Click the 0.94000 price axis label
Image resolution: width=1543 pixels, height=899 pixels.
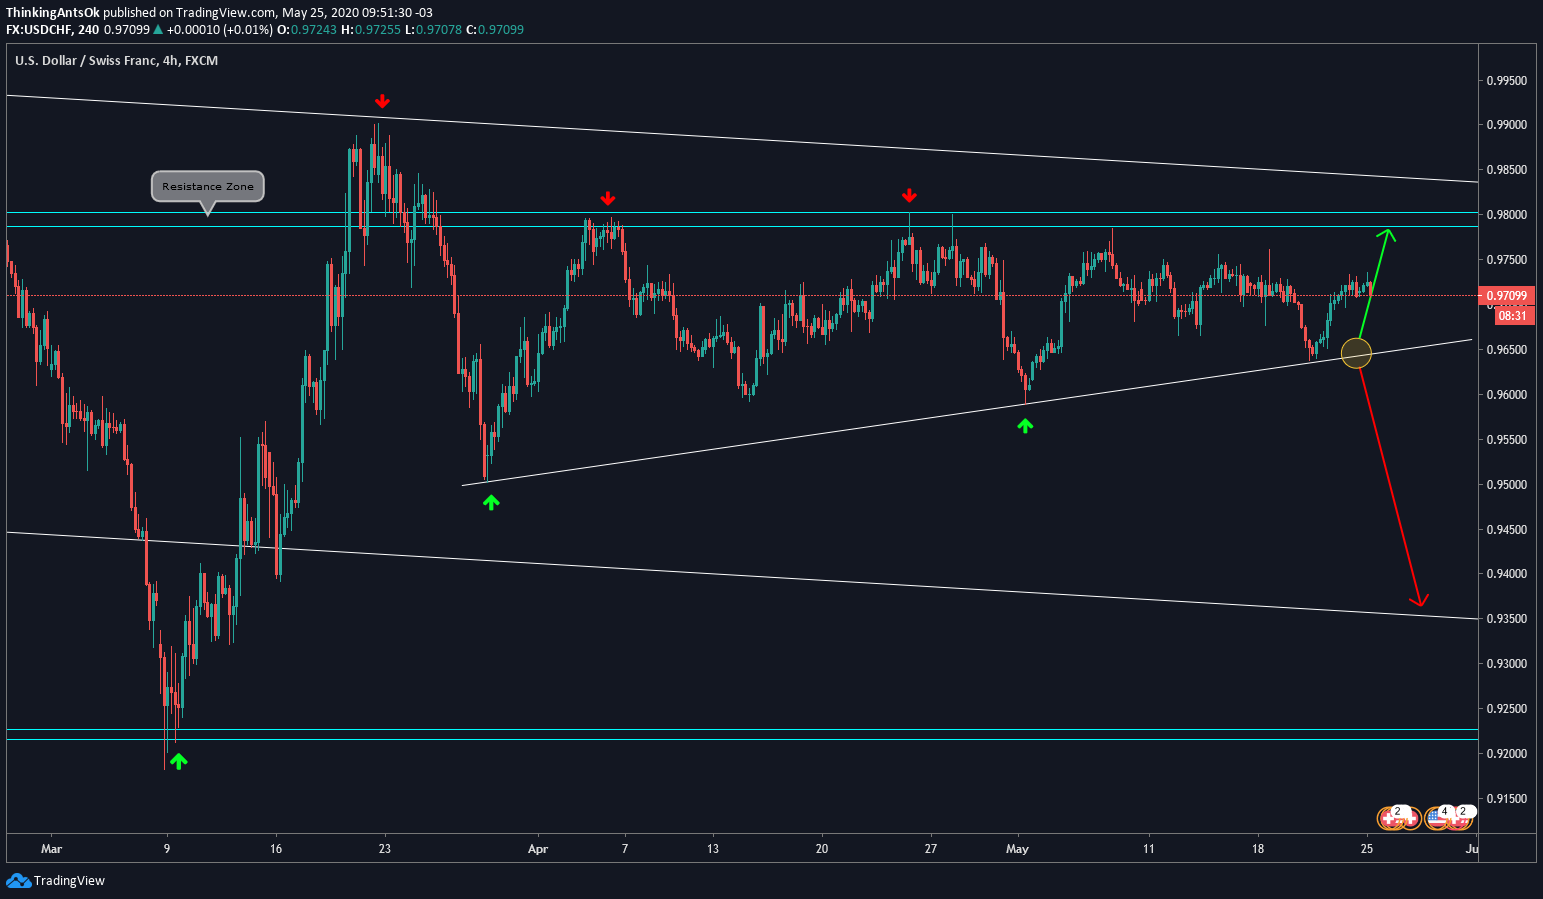tap(1505, 574)
